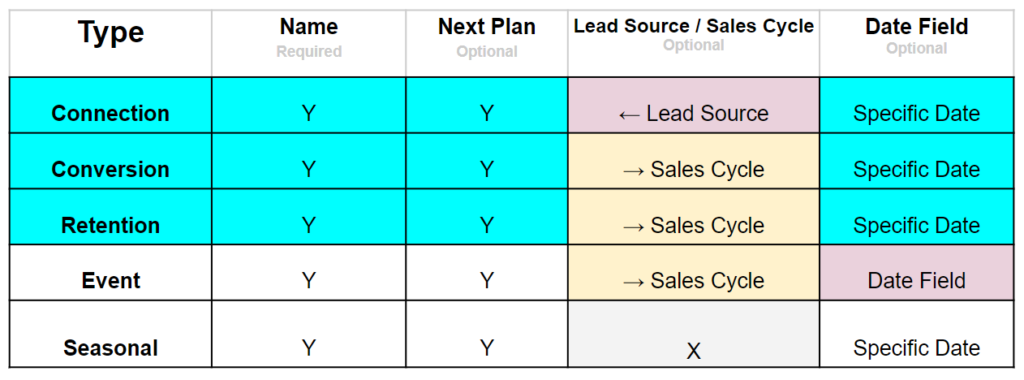Select the Seasonal row label

tap(110, 348)
